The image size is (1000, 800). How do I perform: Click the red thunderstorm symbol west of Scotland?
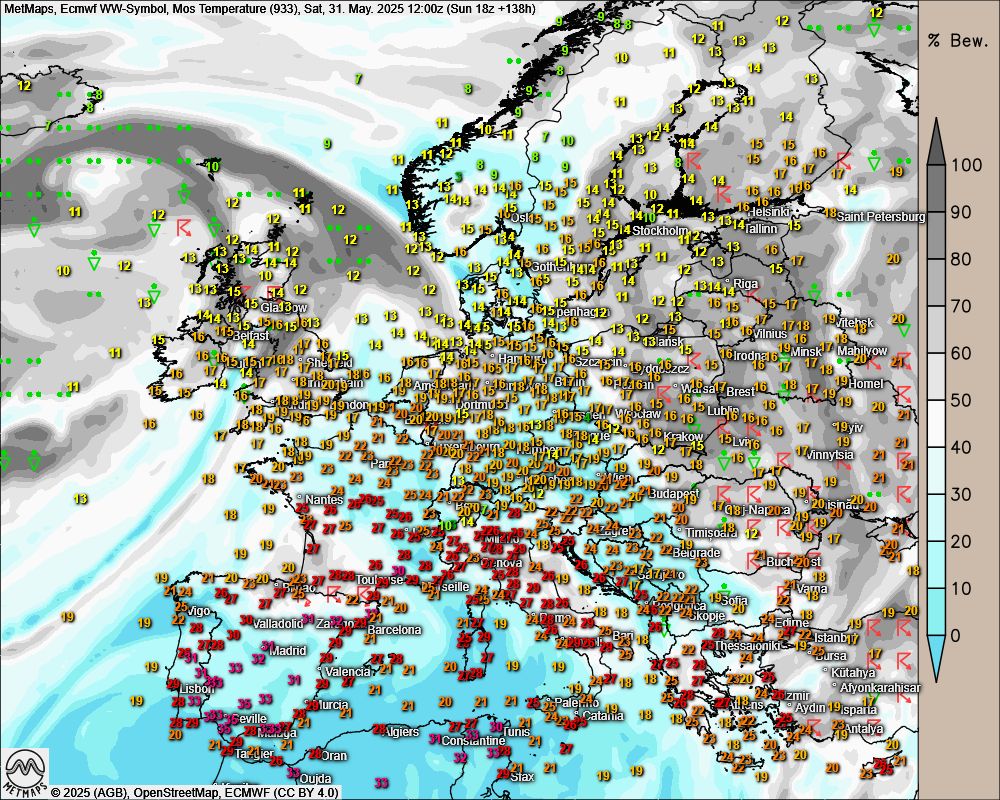(184, 226)
